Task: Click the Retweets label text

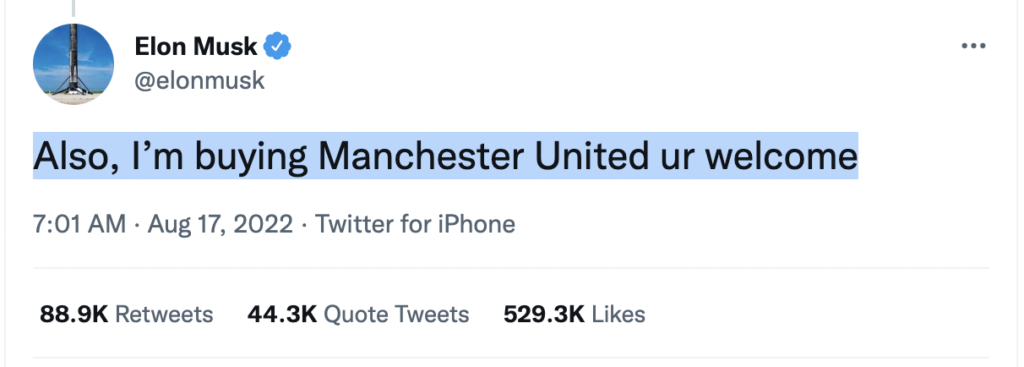Action: pyautogui.click(x=164, y=314)
